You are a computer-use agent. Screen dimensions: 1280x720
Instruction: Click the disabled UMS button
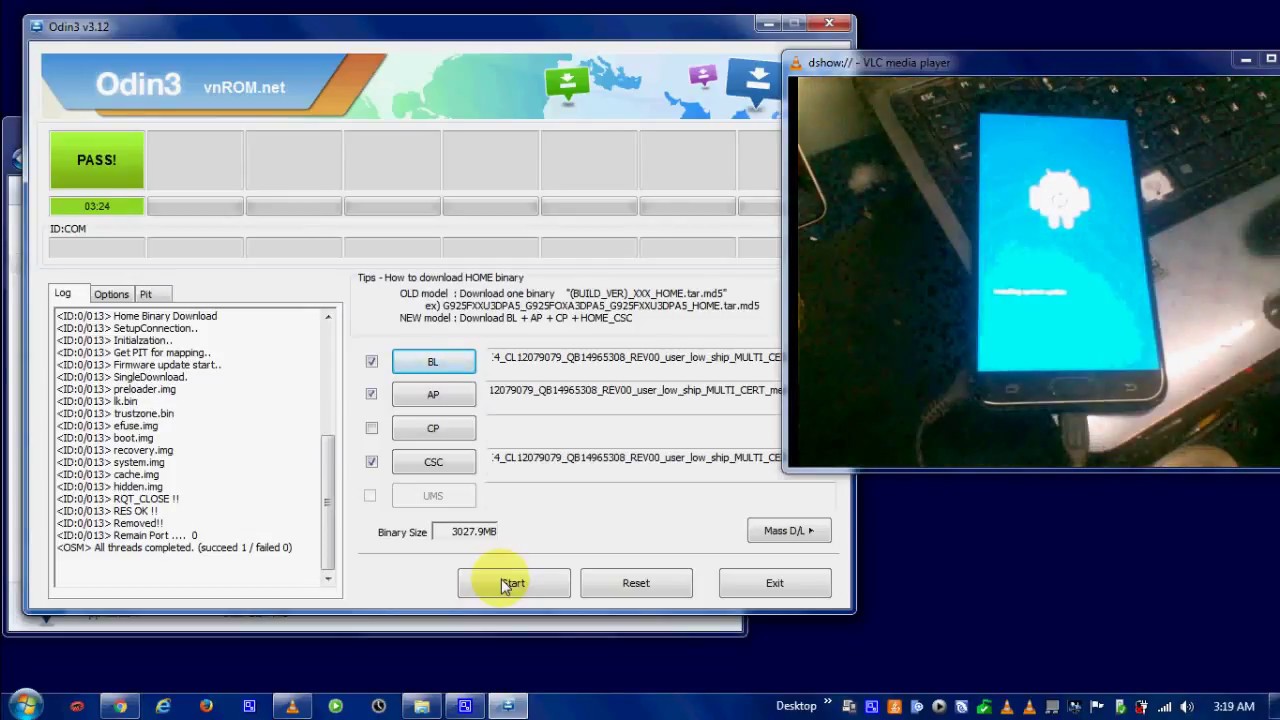[433, 496]
